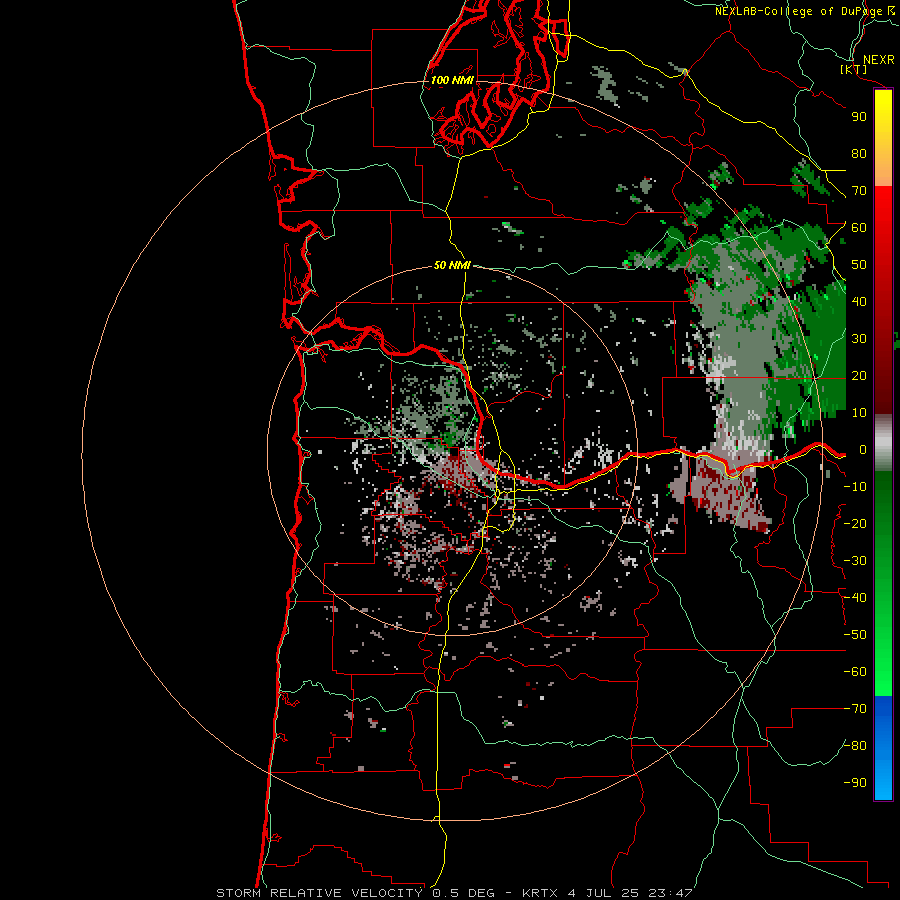Click the -90 value on the velocity scale
Screen dimensions: 900x900
[x=855, y=783]
